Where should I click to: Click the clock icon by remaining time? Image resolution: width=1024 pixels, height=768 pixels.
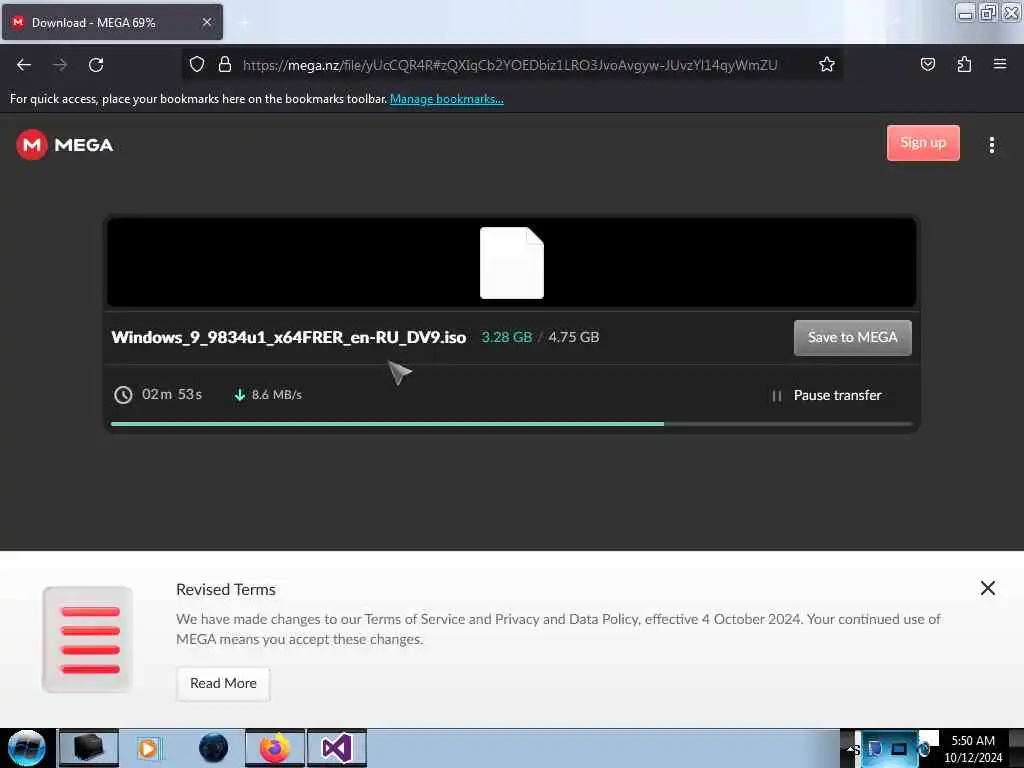(x=123, y=394)
